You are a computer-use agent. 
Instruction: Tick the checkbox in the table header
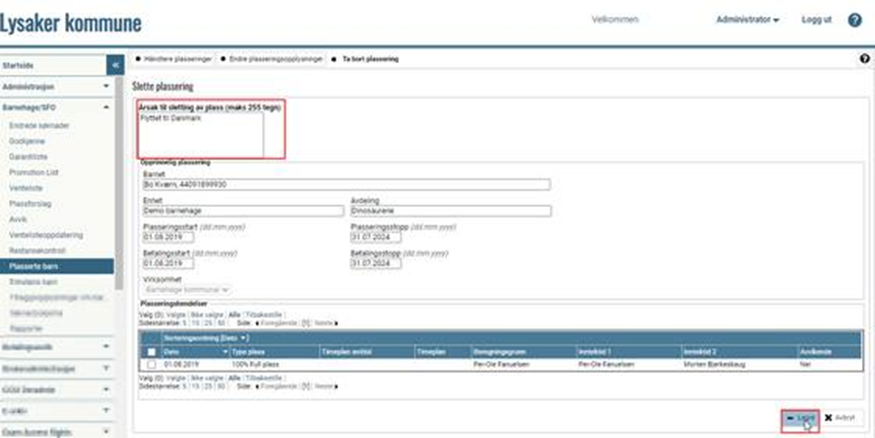pyautogui.click(x=150, y=352)
